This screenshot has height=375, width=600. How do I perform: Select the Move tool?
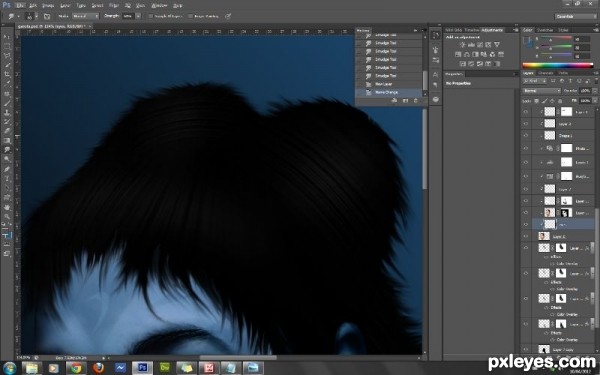tap(7, 37)
